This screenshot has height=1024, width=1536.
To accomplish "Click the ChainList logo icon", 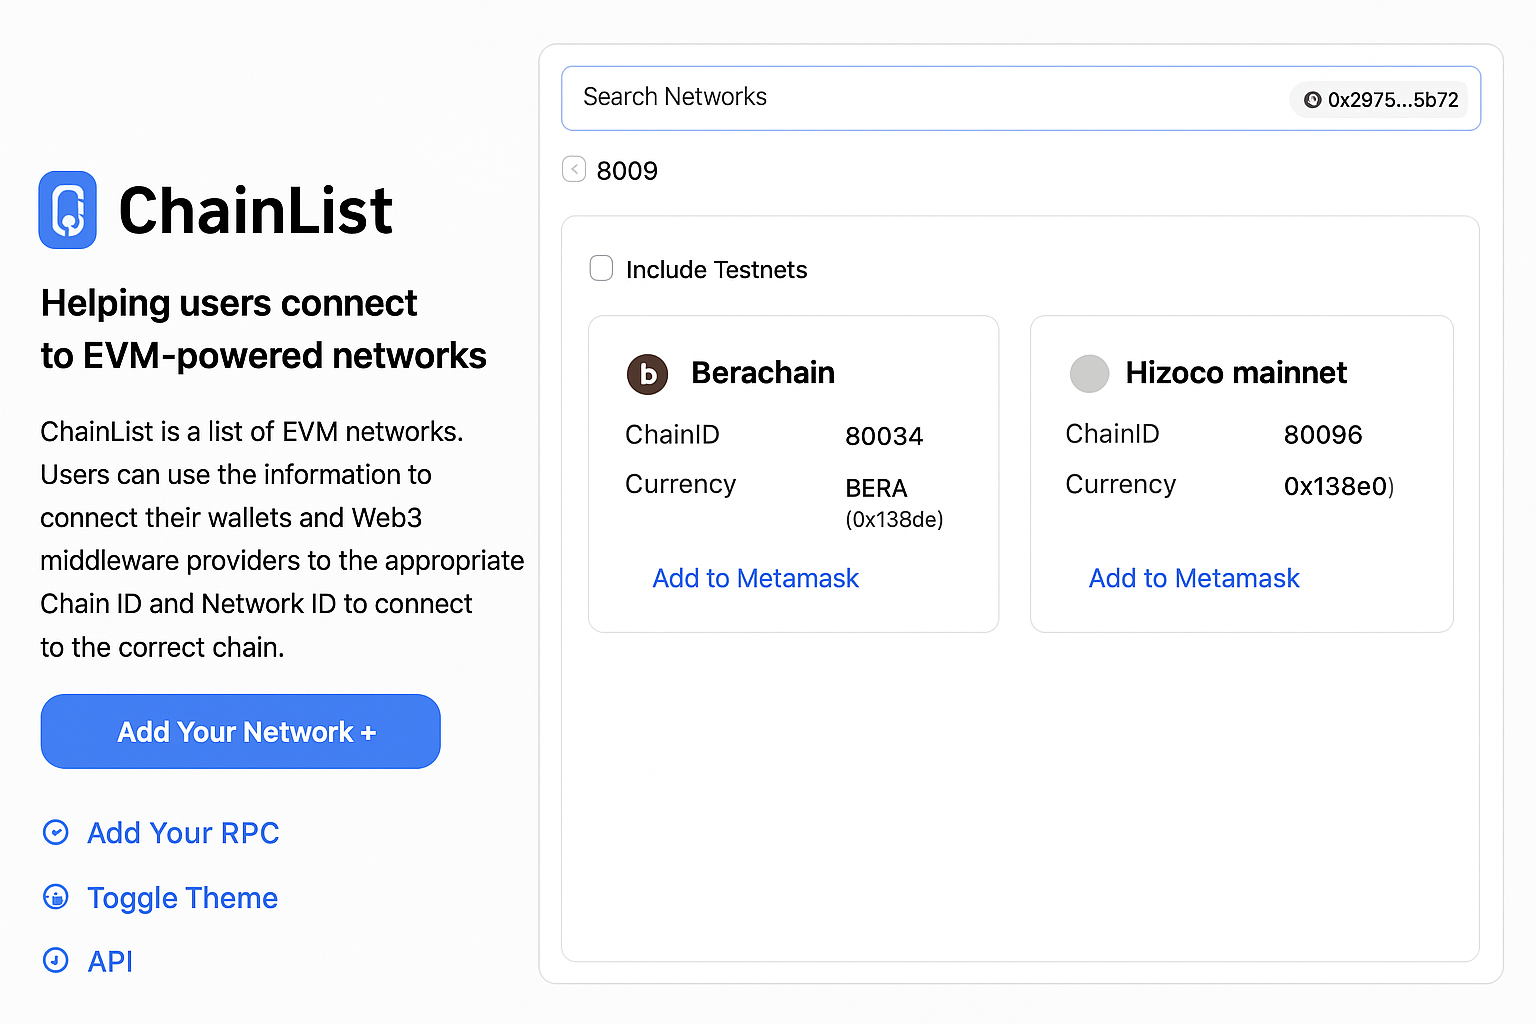I will tap(68, 210).
